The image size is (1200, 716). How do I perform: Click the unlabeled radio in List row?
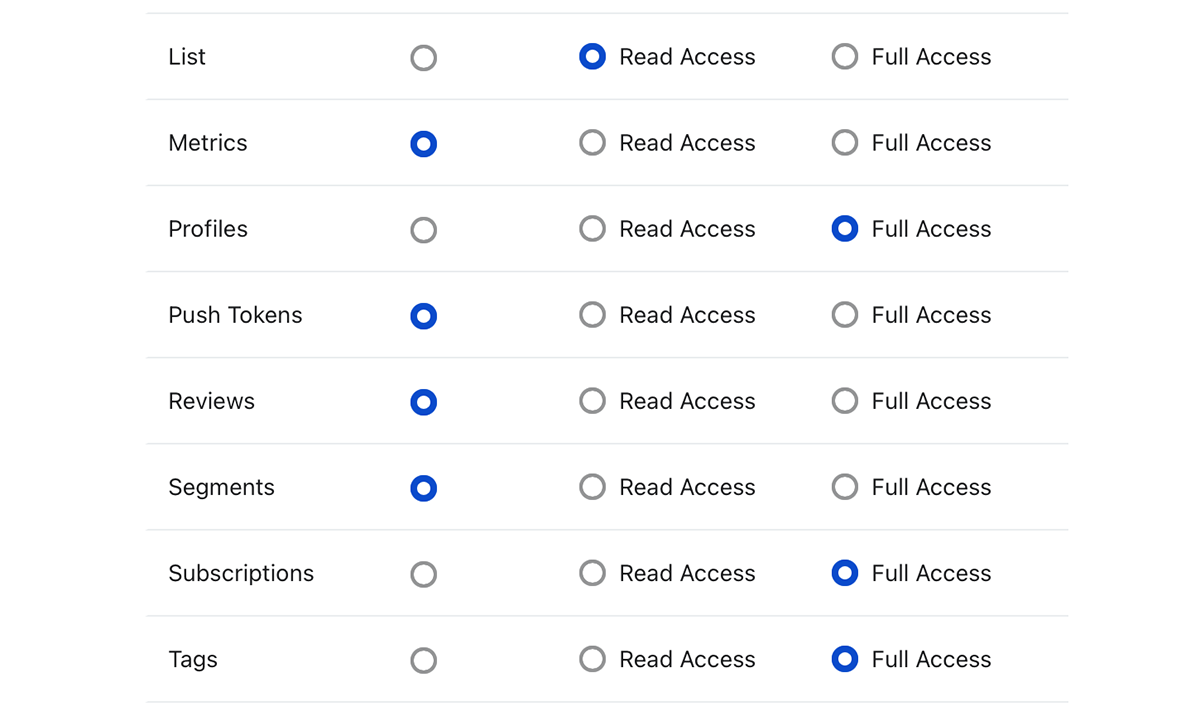pyautogui.click(x=424, y=58)
